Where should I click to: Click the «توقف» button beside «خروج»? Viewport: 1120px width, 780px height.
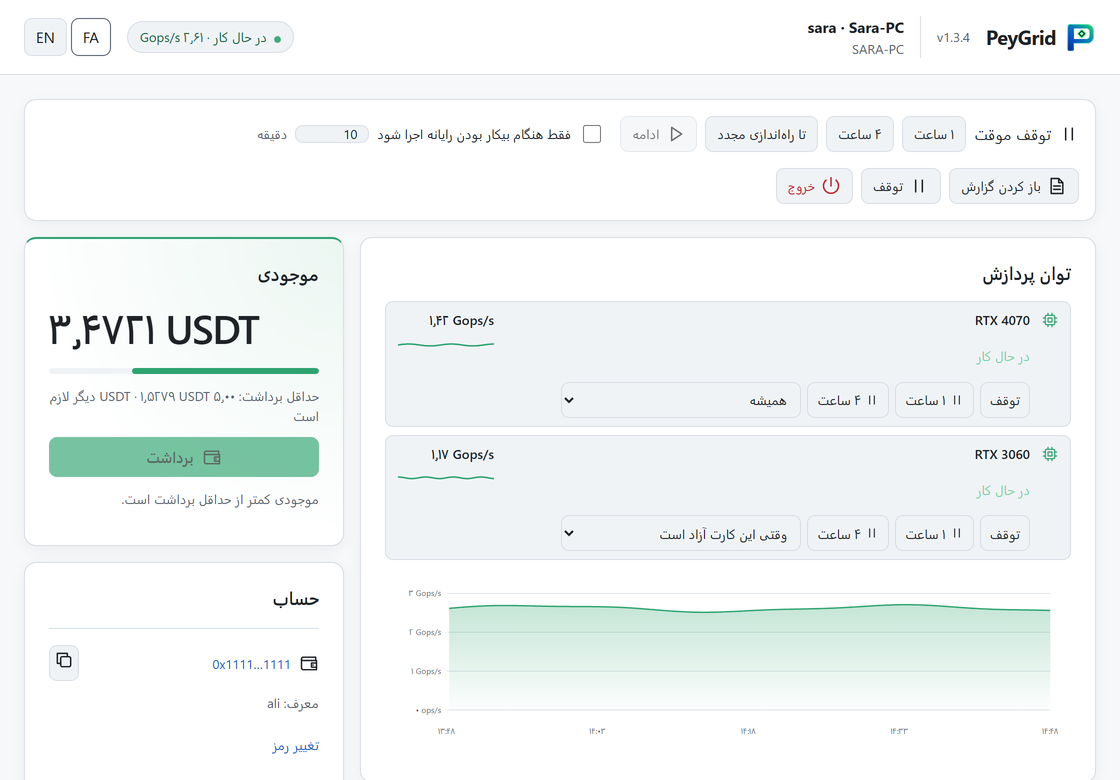[900, 186]
